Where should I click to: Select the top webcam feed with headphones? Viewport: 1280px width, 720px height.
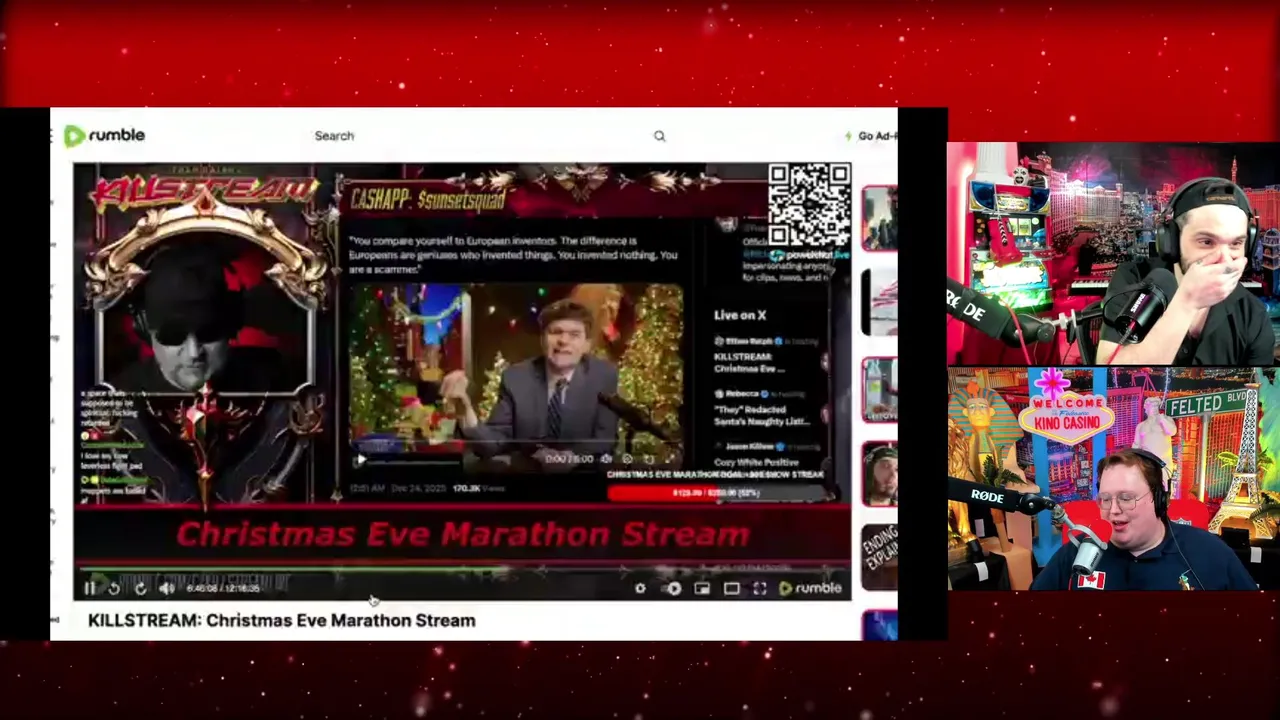(1113, 254)
